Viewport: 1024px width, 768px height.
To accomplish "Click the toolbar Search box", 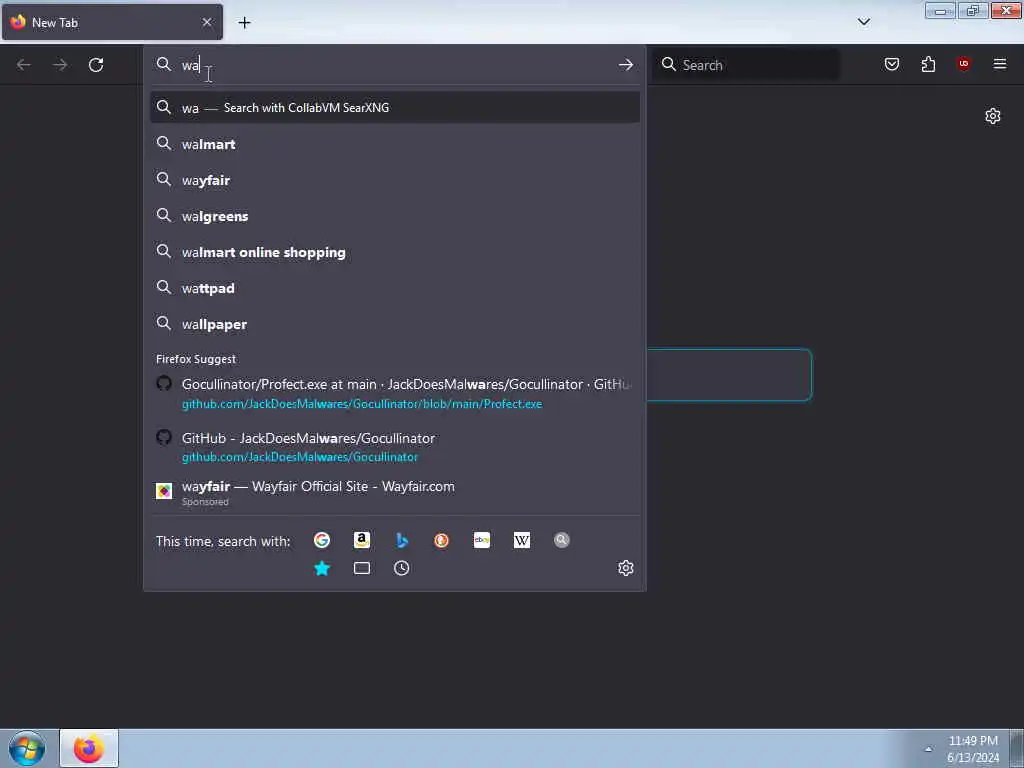I will 746,65.
